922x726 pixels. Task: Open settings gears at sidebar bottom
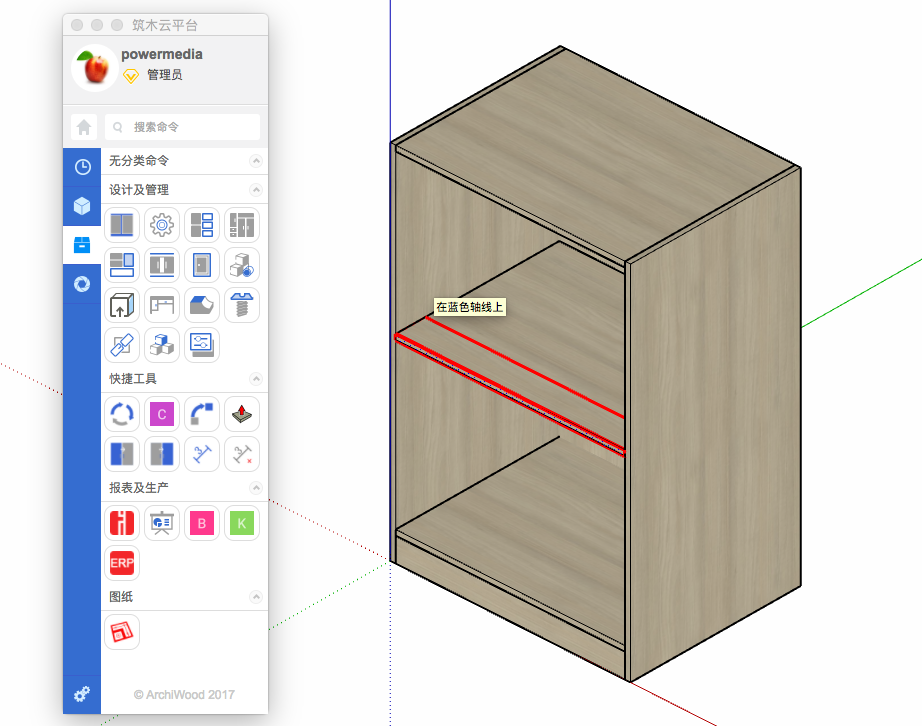82,694
